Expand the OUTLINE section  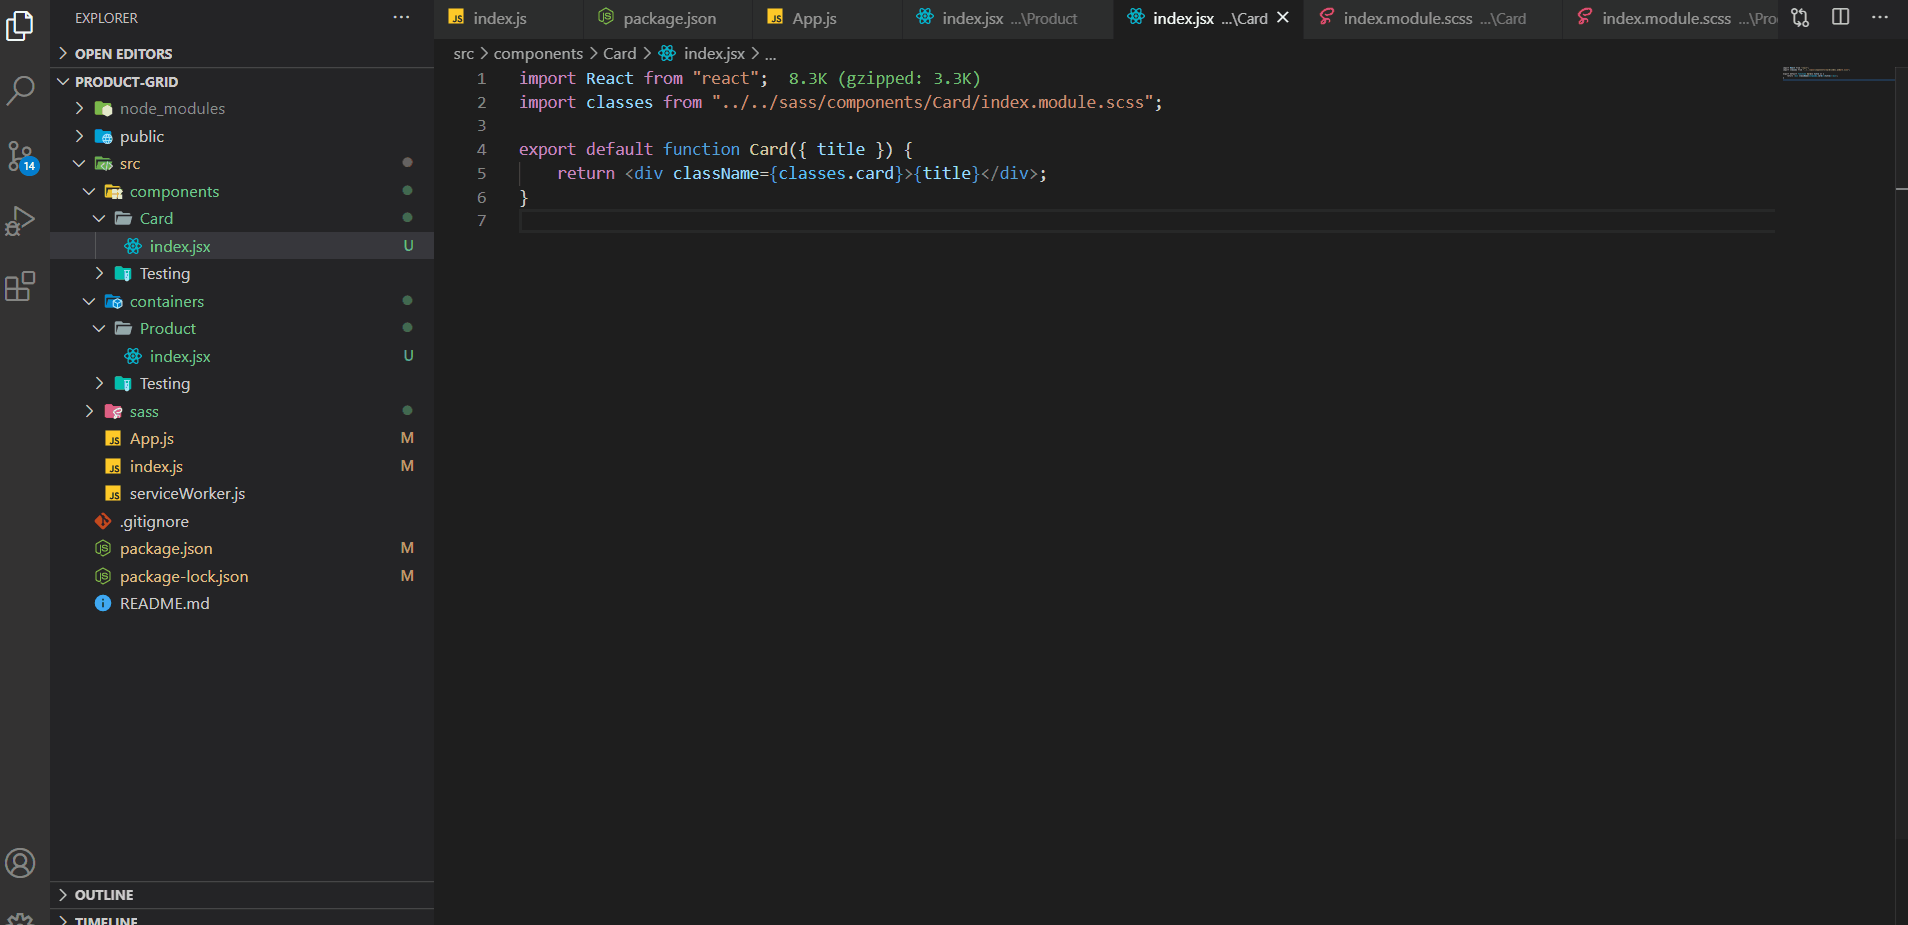pos(100,894)
